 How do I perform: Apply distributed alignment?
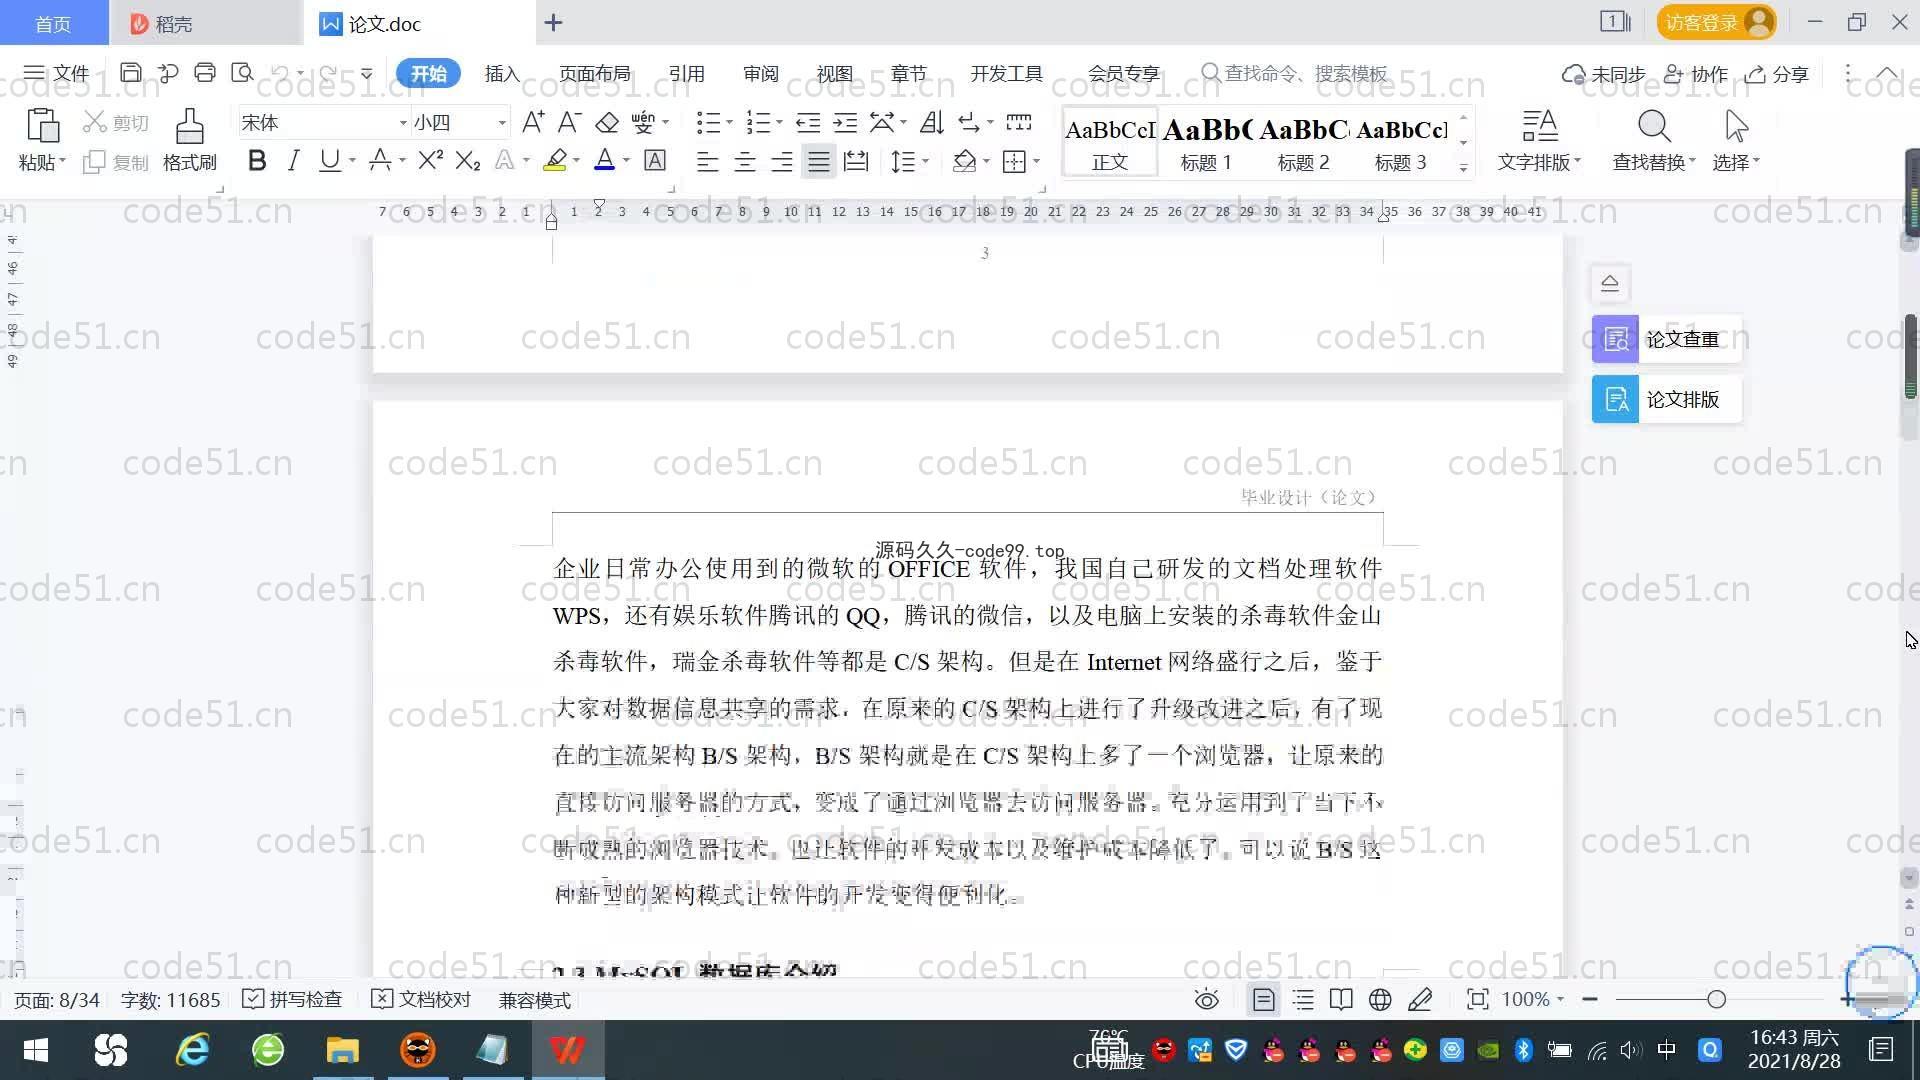point(856,161)
